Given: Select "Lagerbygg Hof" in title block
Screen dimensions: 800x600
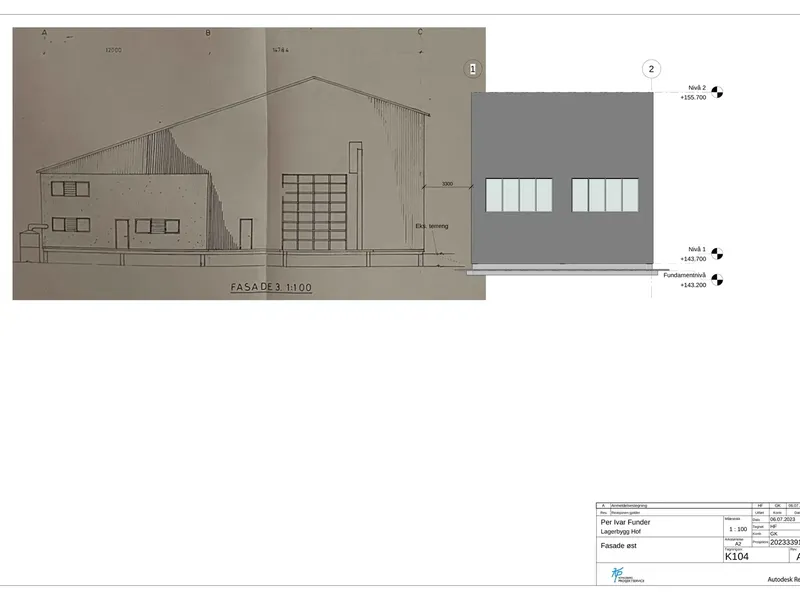Looking at the screenshot, I should click(620, 532).
